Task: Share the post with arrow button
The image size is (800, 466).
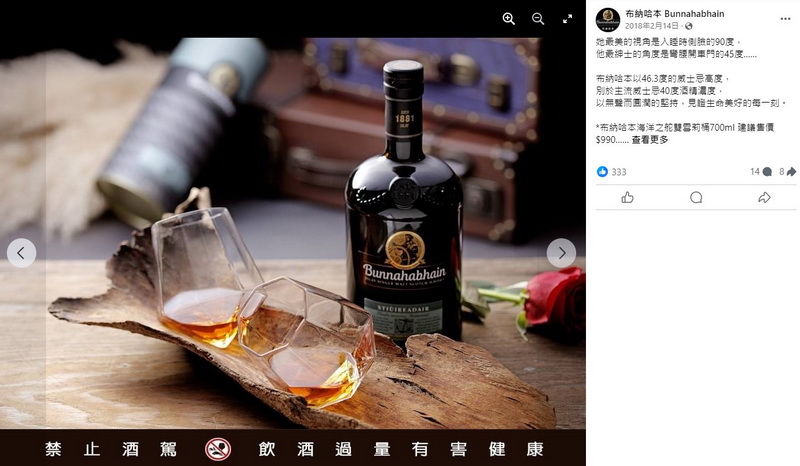Action: [x=764, y=198]
